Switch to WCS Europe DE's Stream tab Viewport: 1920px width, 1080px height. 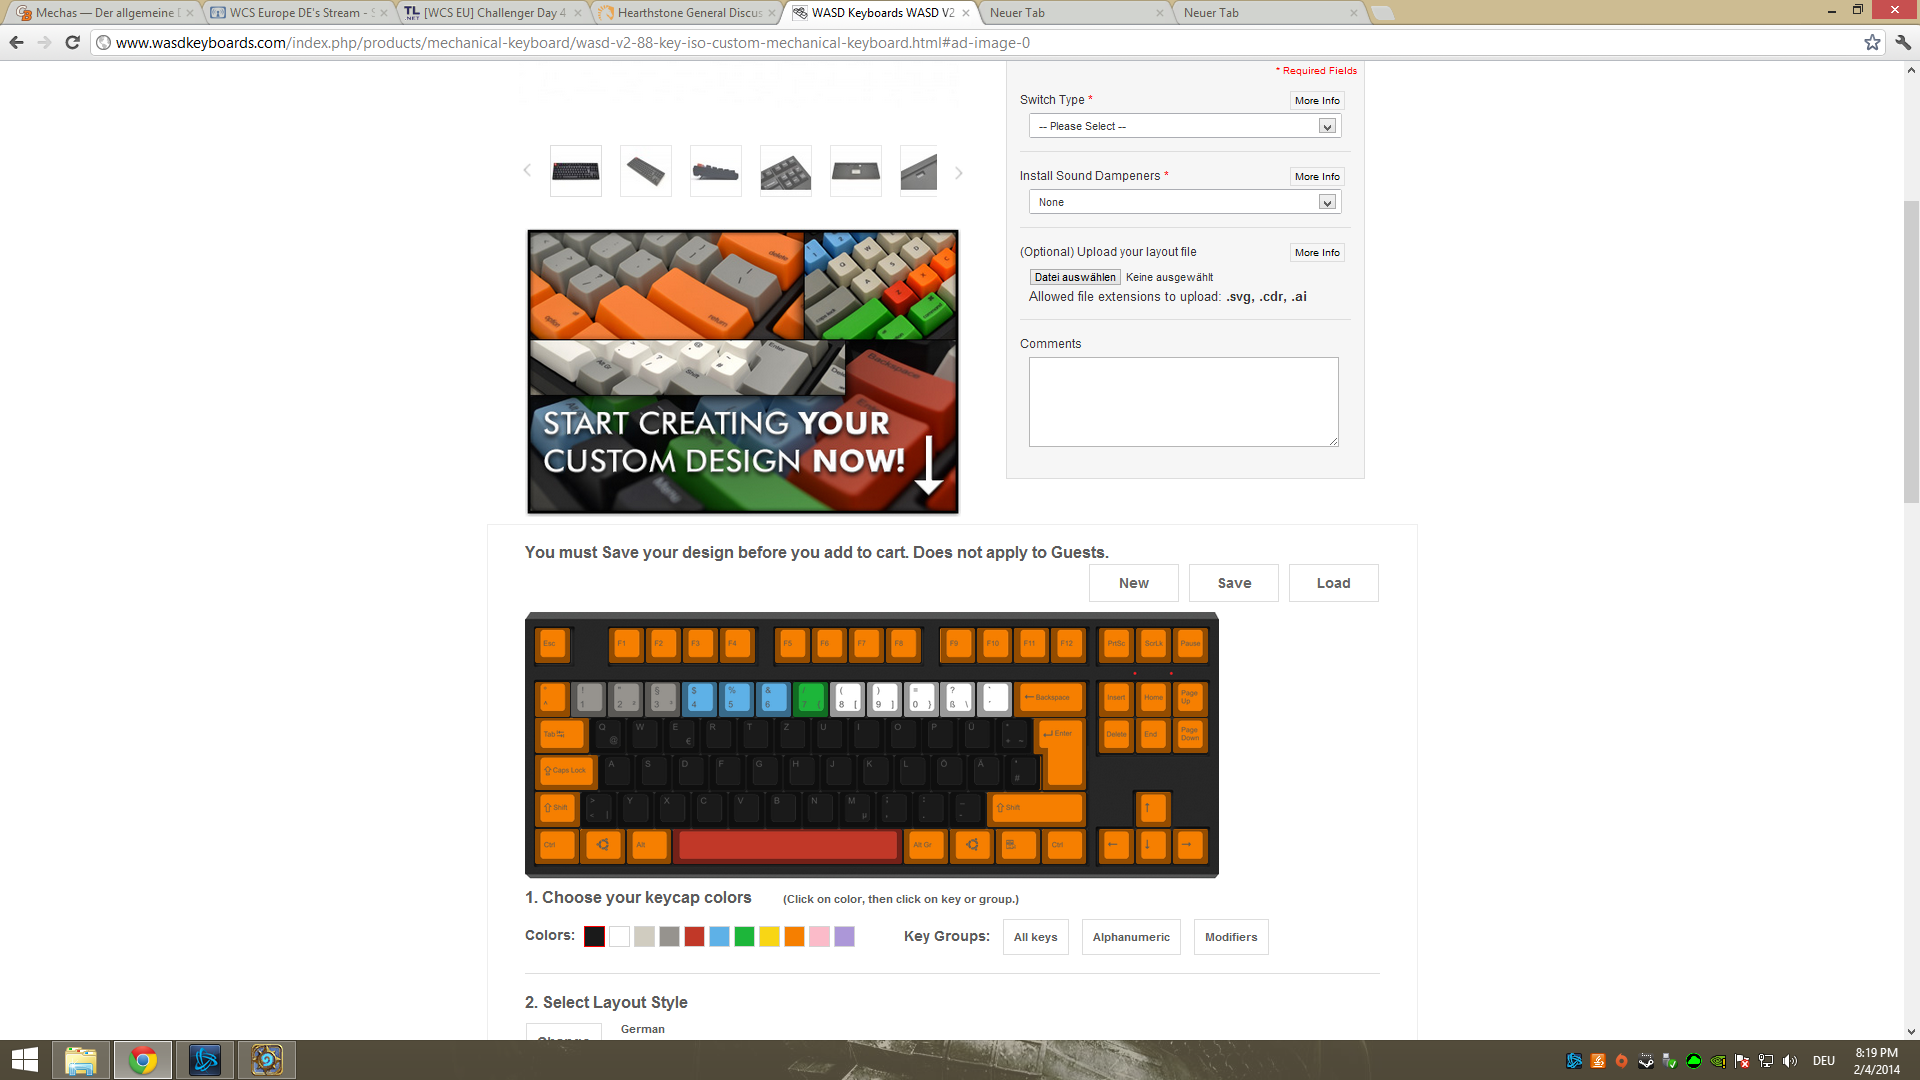pyautogui.click(x=295, y=13)
